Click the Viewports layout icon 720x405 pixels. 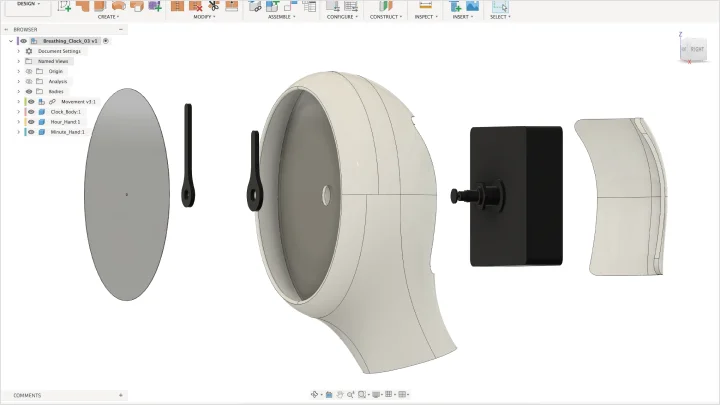click(402, 394)
